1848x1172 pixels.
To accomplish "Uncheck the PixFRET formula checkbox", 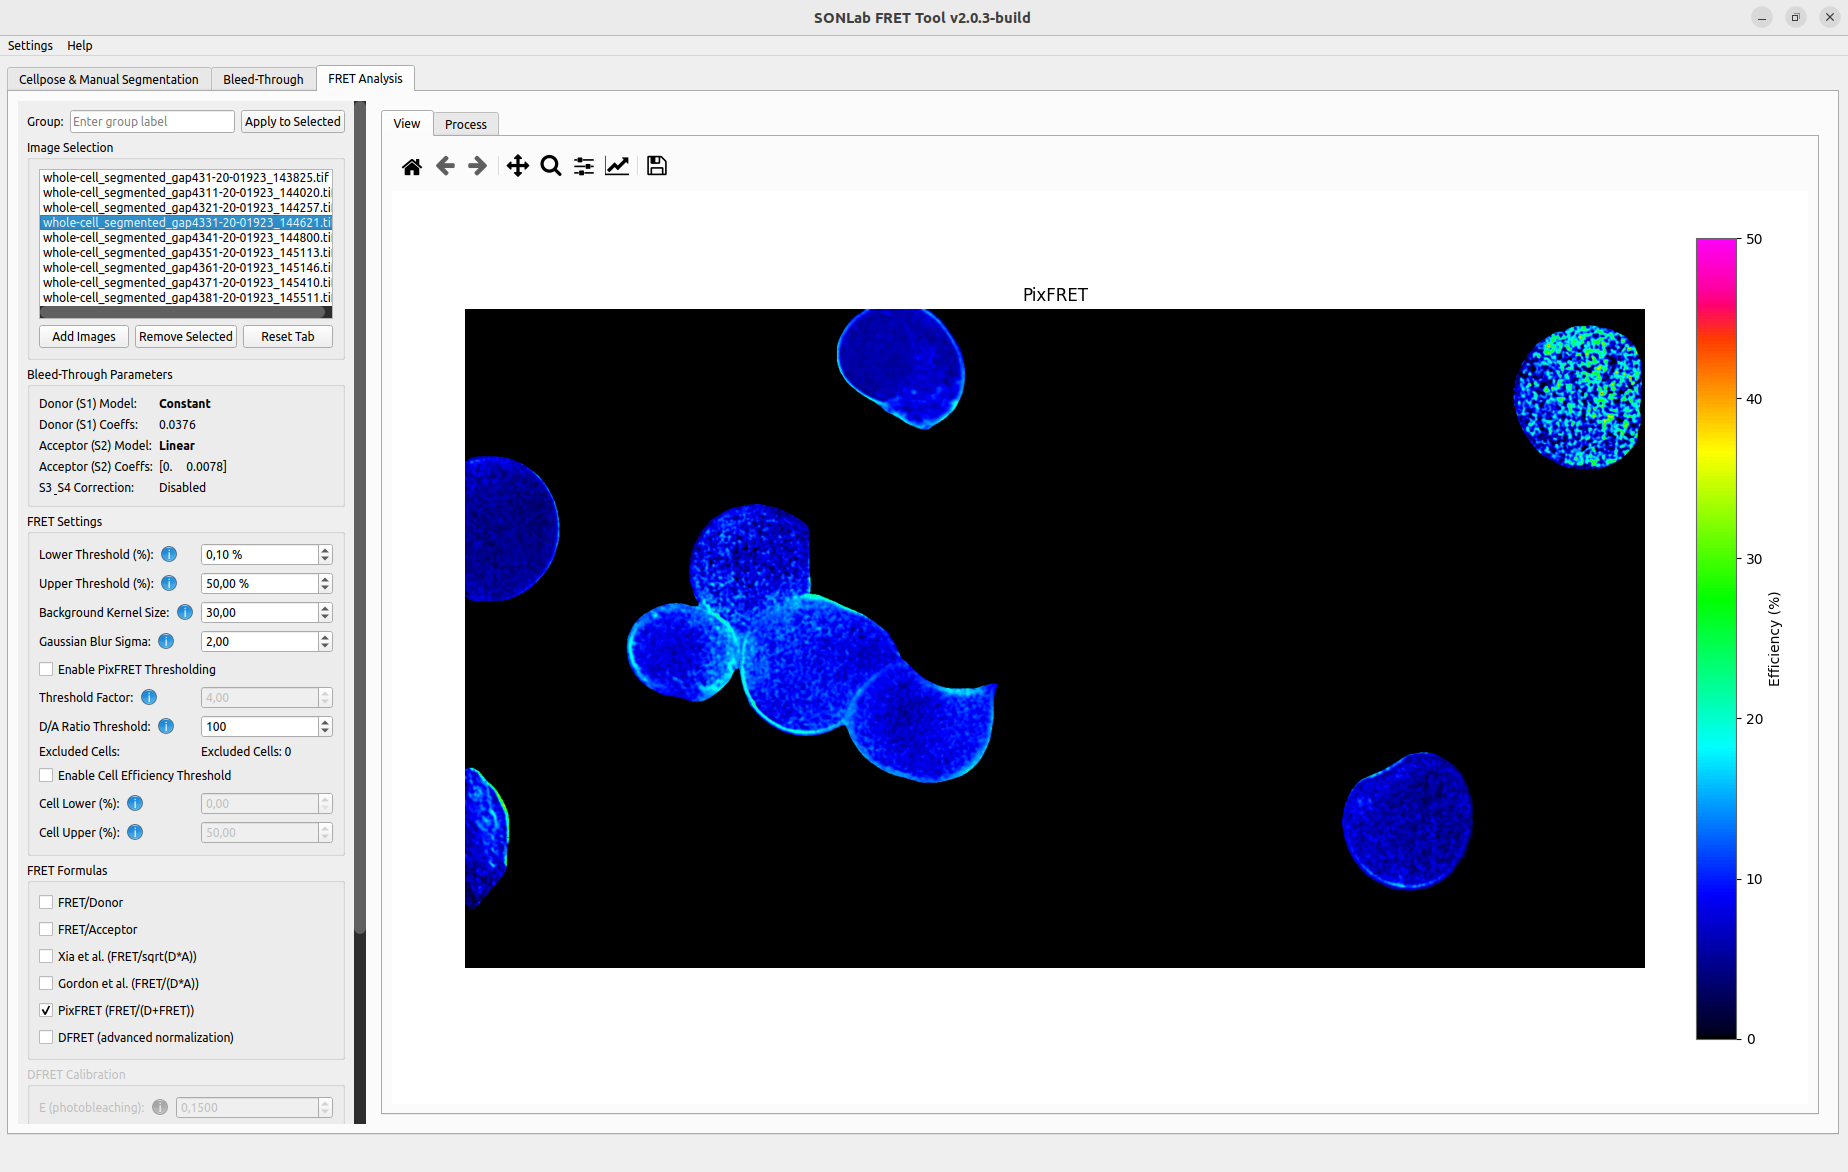I will click(x=46, y=1010).
